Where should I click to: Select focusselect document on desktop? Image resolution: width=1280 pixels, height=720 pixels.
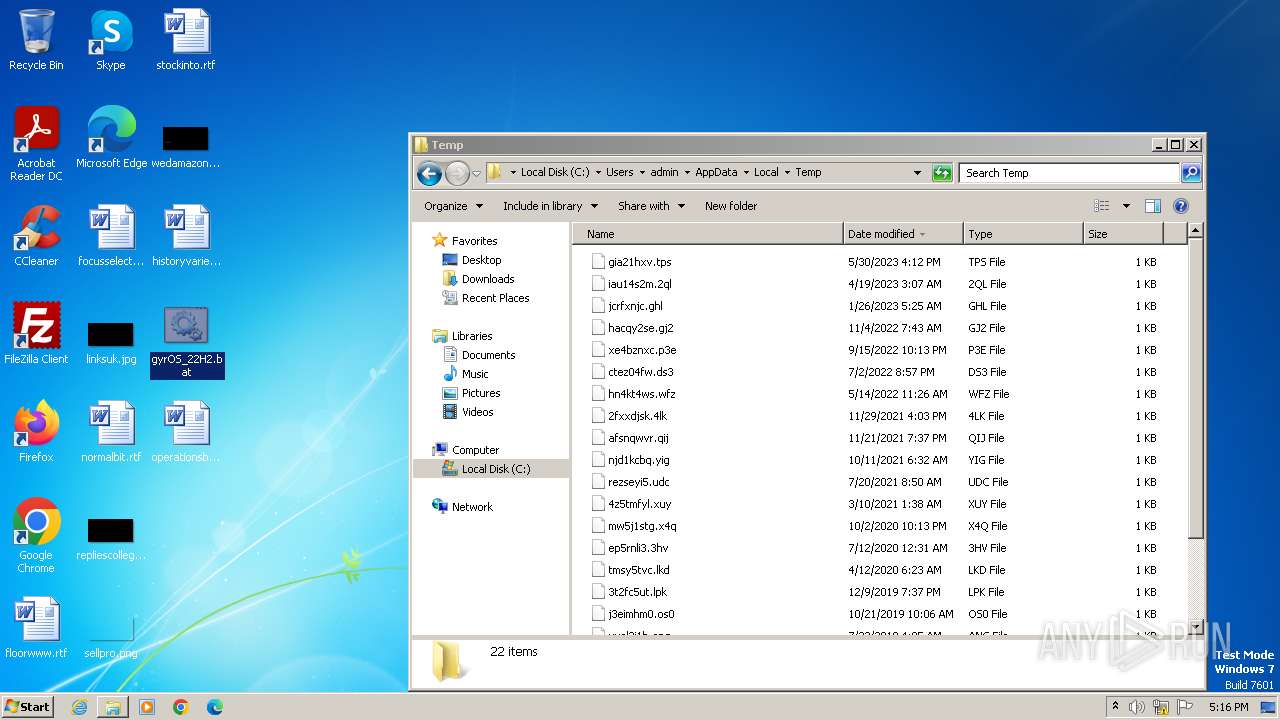pos(111,235)
